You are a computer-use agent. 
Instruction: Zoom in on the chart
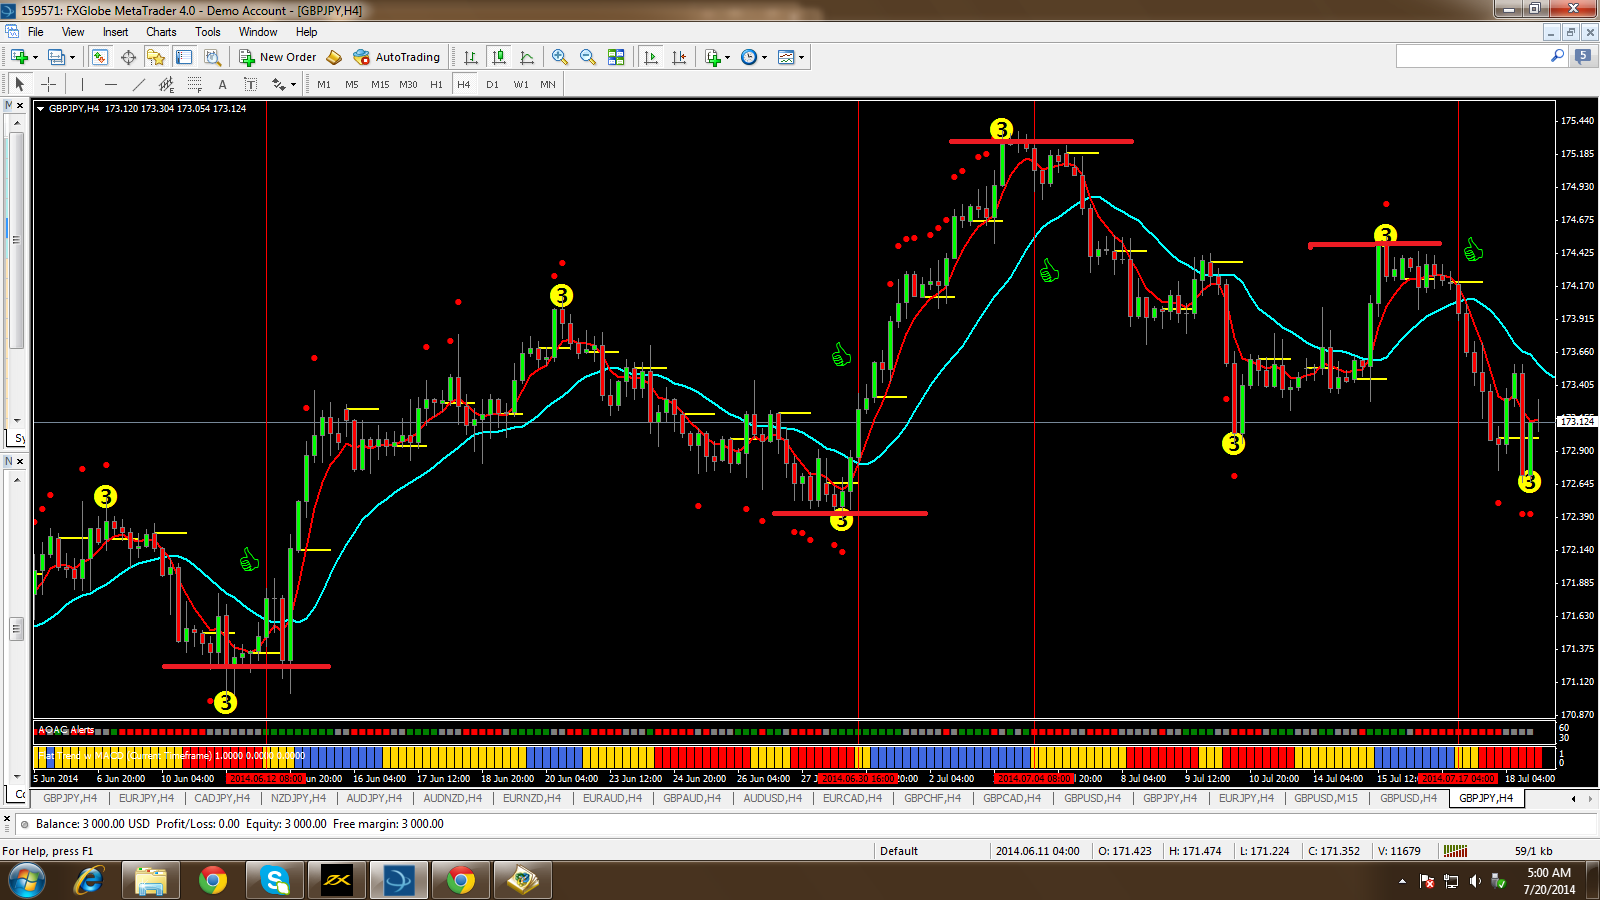pos(560,57)
